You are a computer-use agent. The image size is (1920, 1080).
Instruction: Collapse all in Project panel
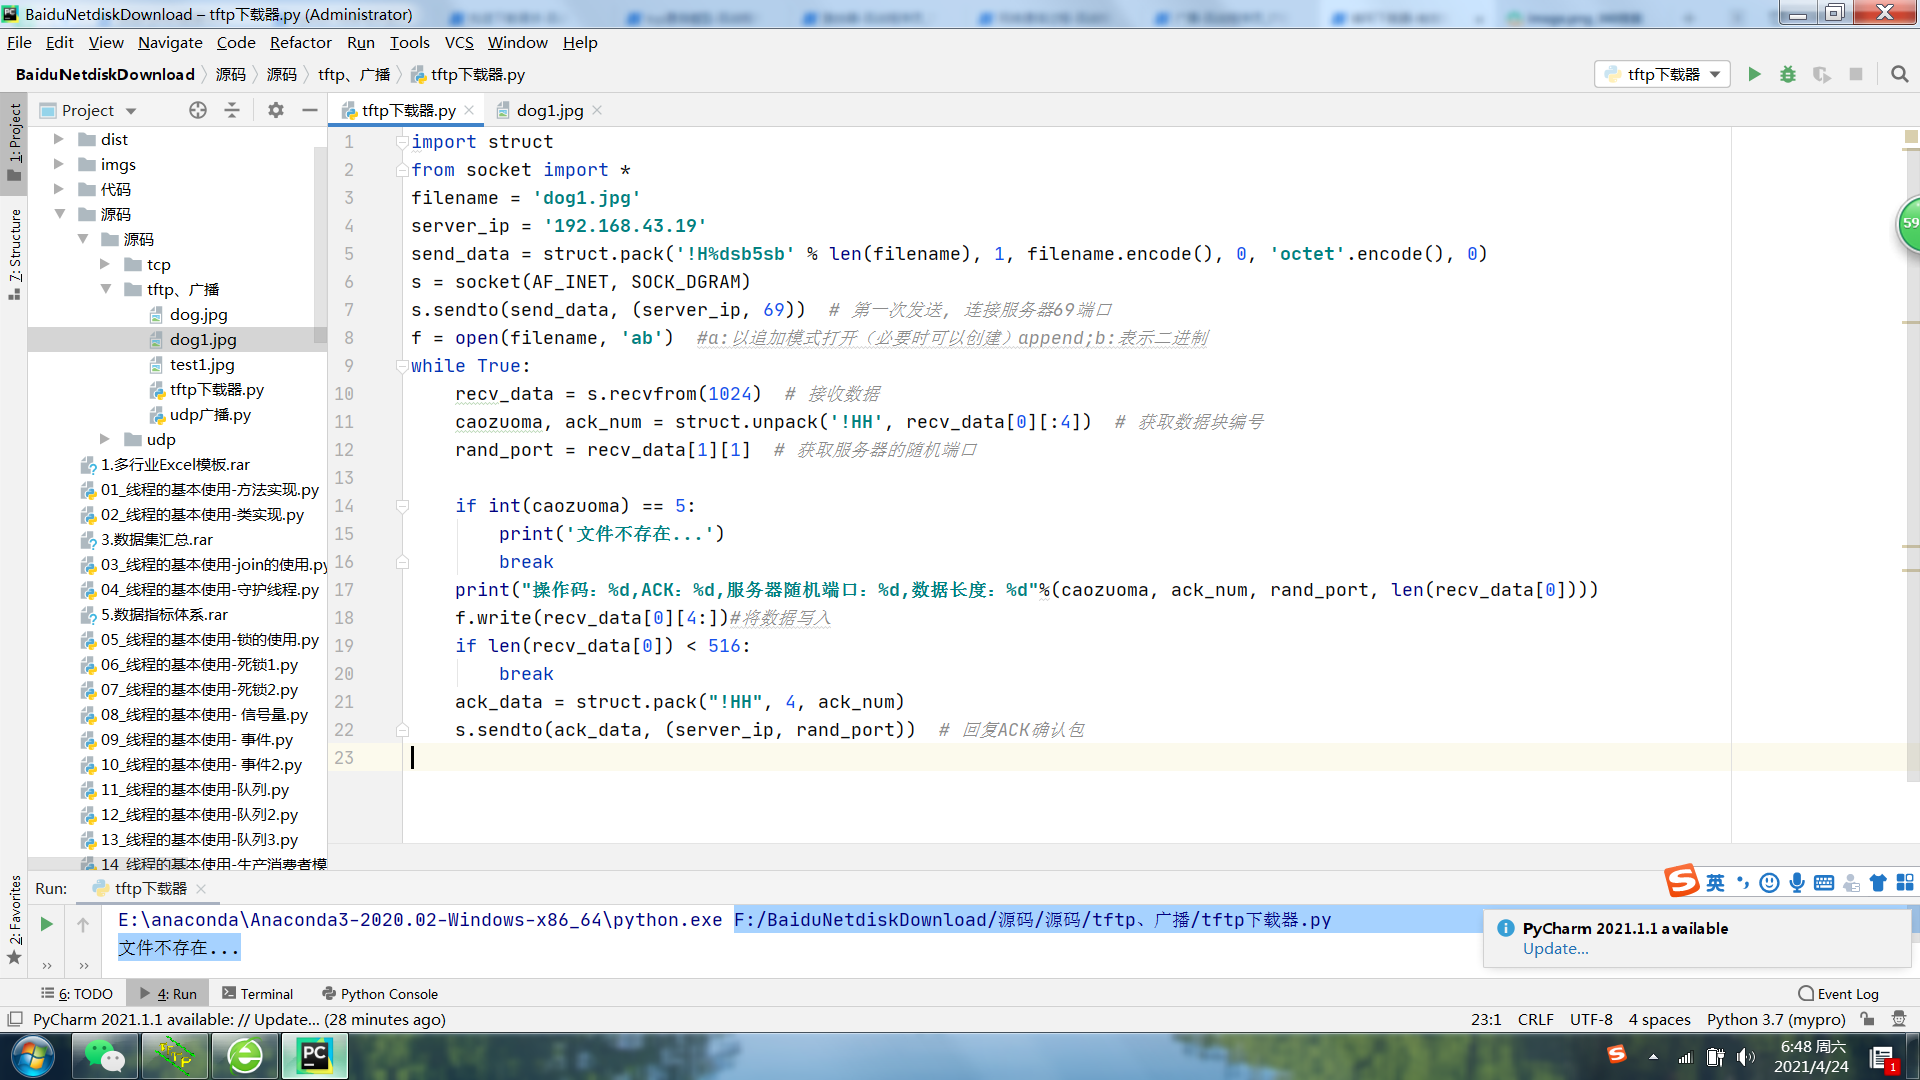(232, 110)
